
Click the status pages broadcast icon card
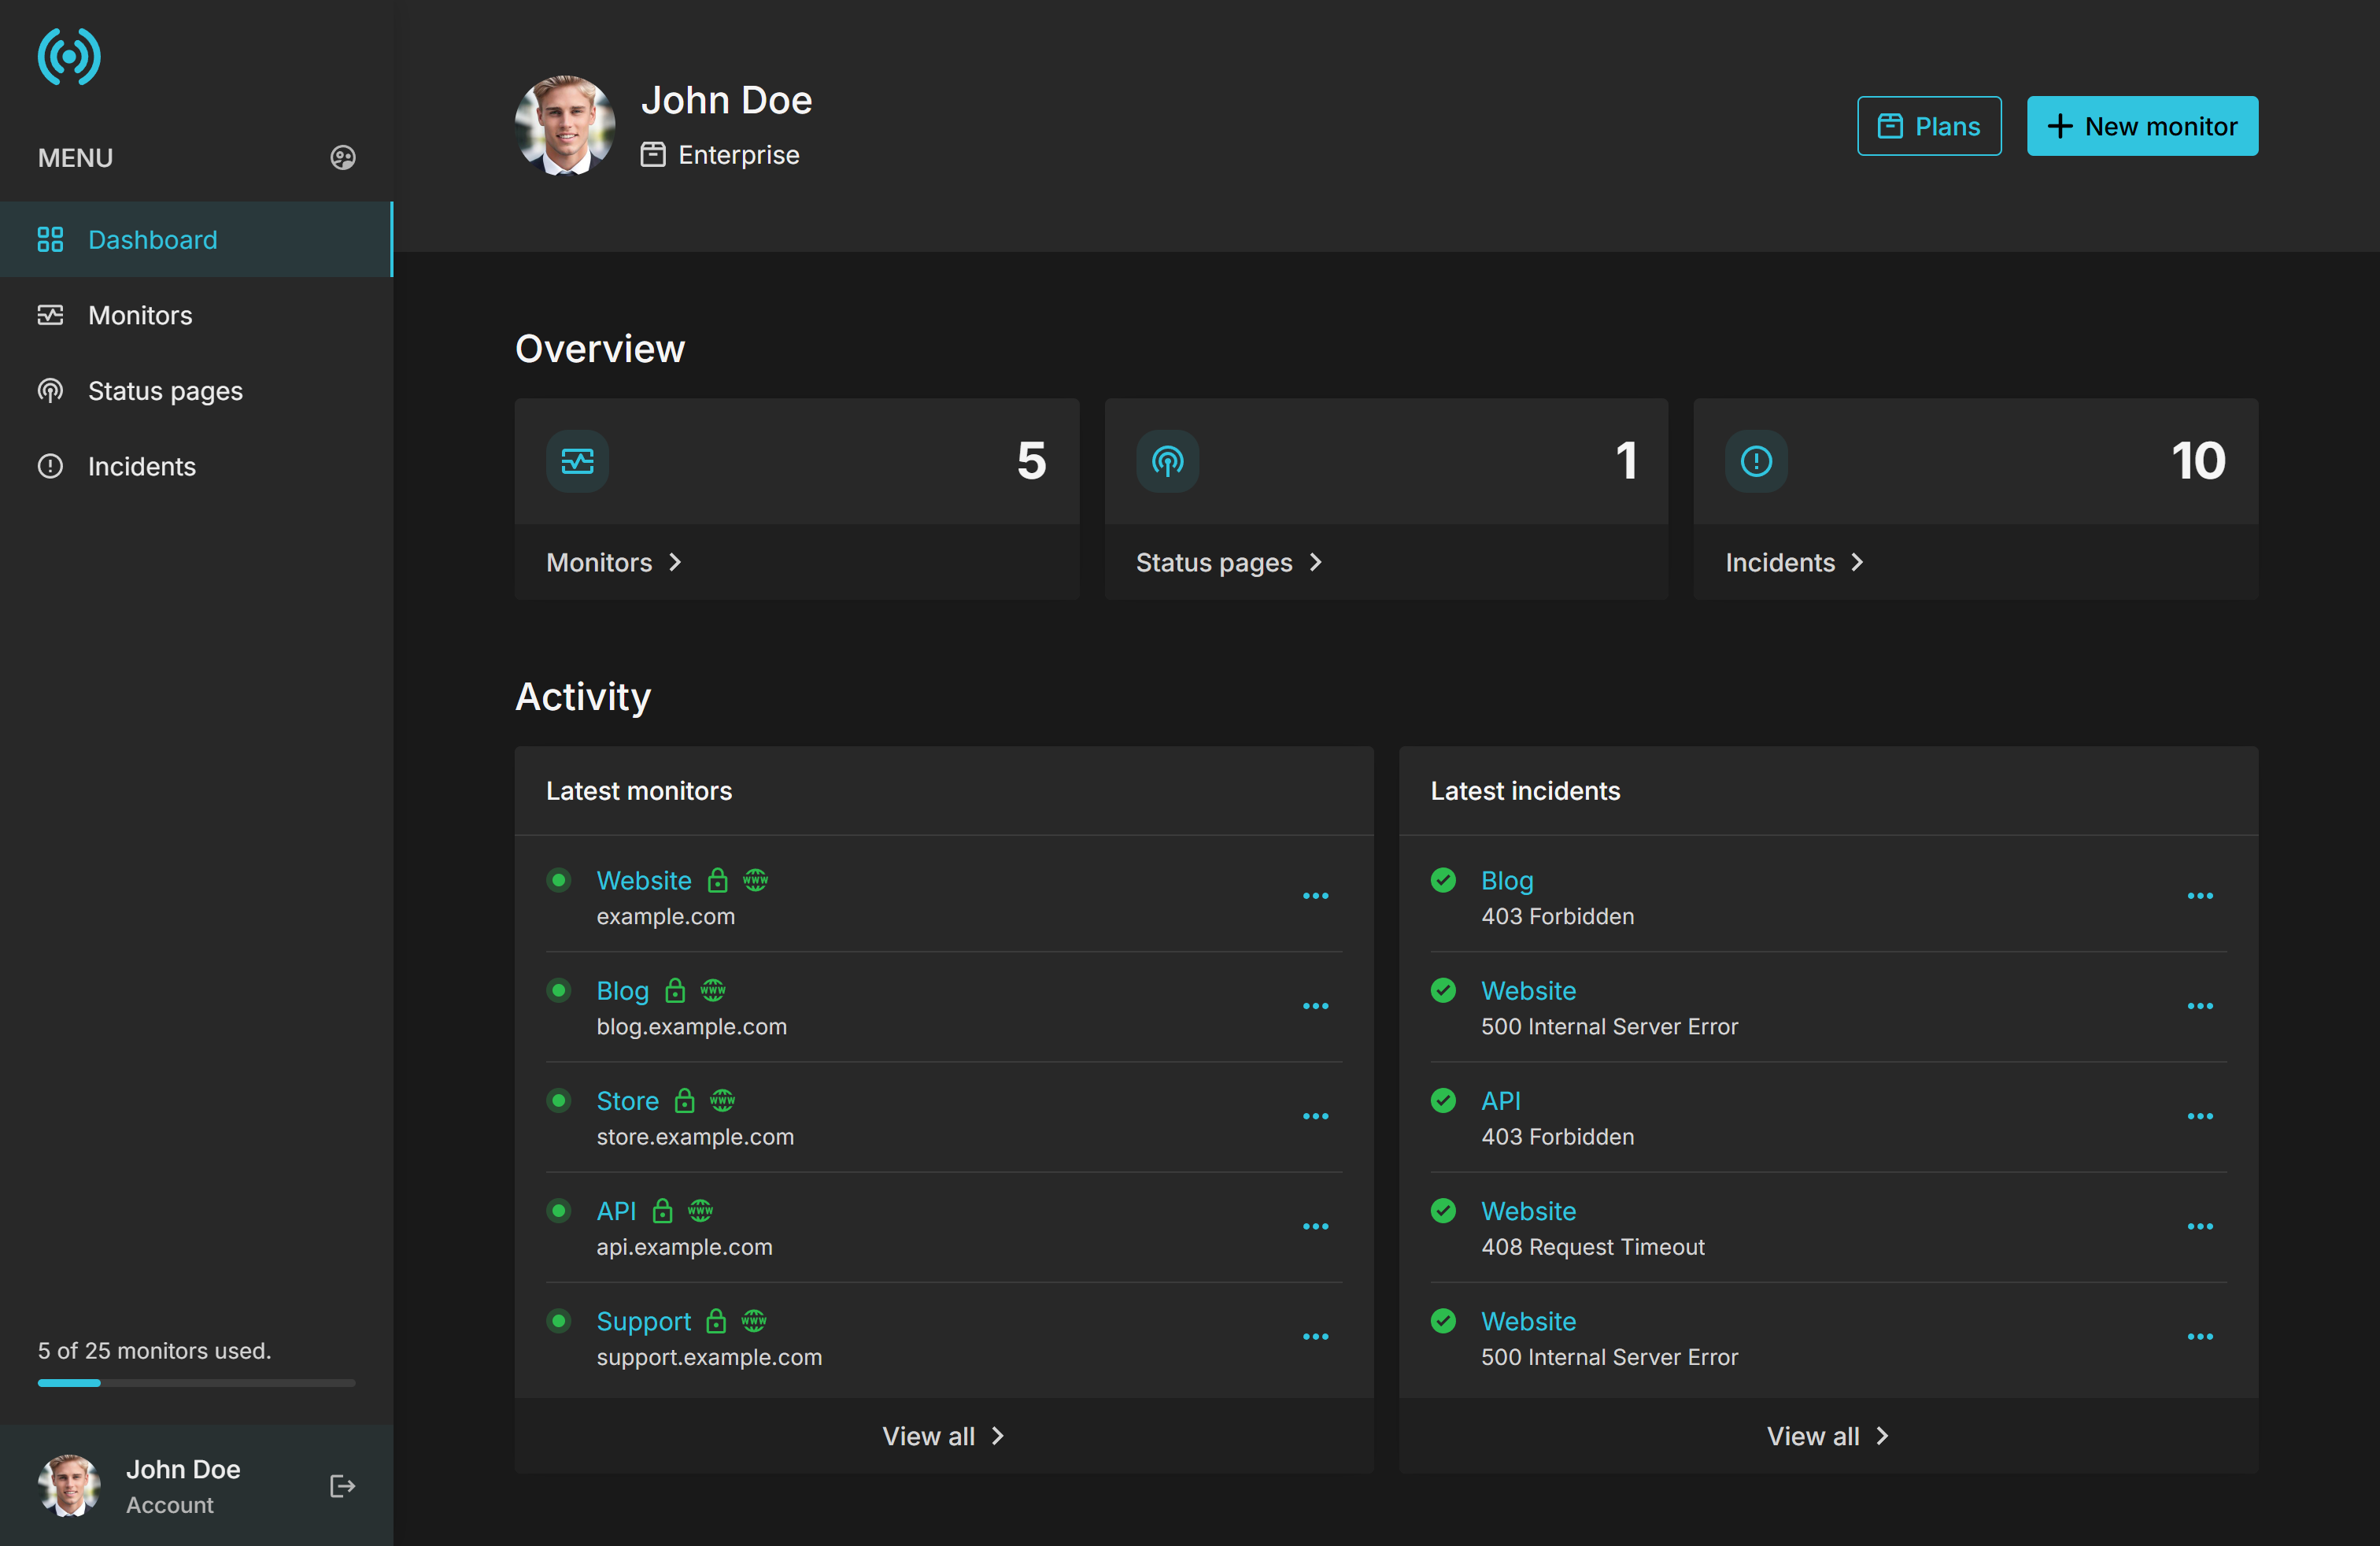coord(1167,461)
